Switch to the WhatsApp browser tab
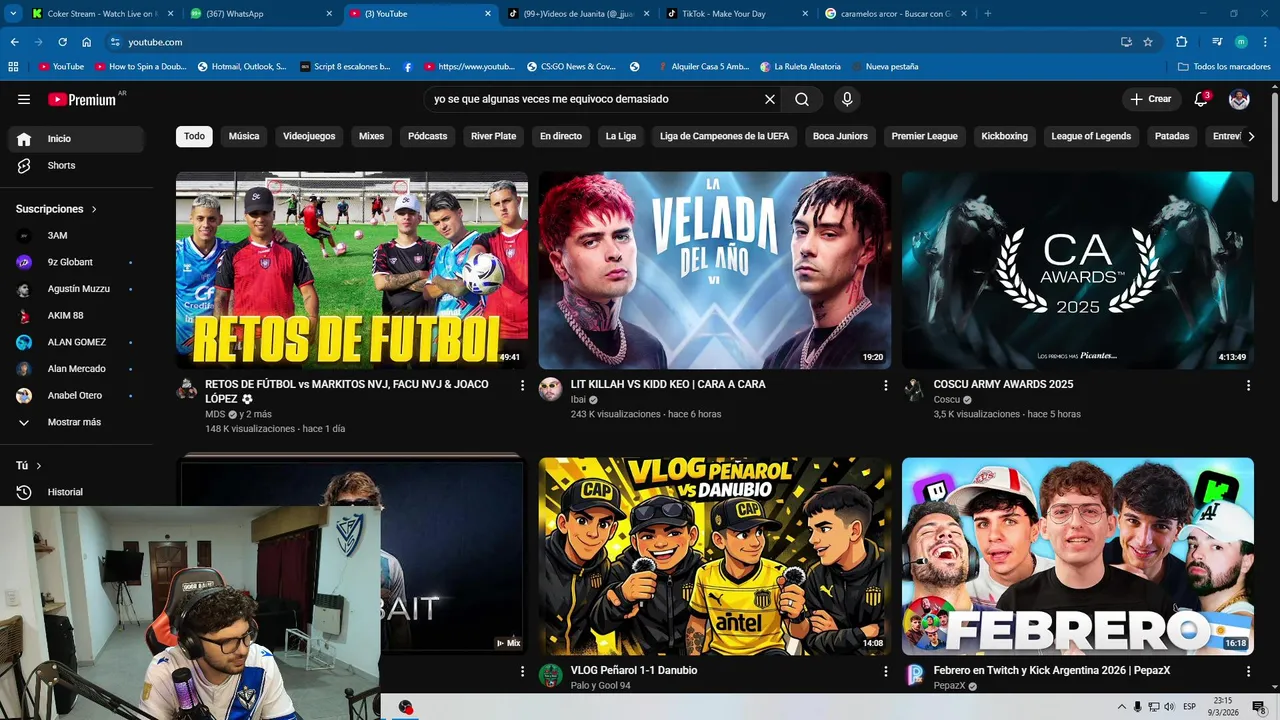Screen dimensions: 1280x720 point(260,14)
